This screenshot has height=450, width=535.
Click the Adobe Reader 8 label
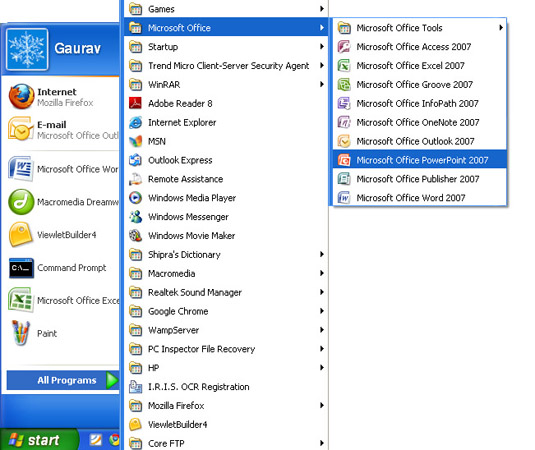tap(180, 103)
